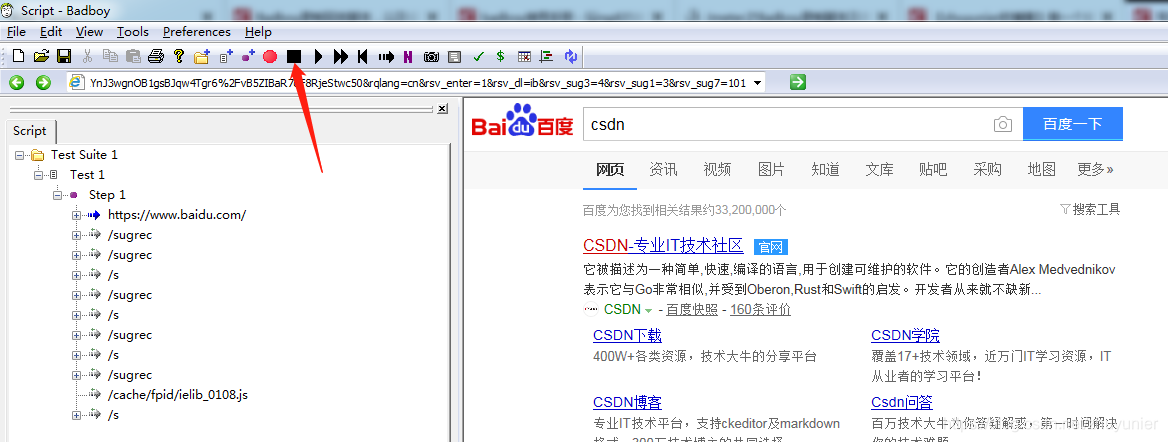Open variables with green dollar icon
The width and height of the screenshot is (1168, 442).
[x=501, y=56]
